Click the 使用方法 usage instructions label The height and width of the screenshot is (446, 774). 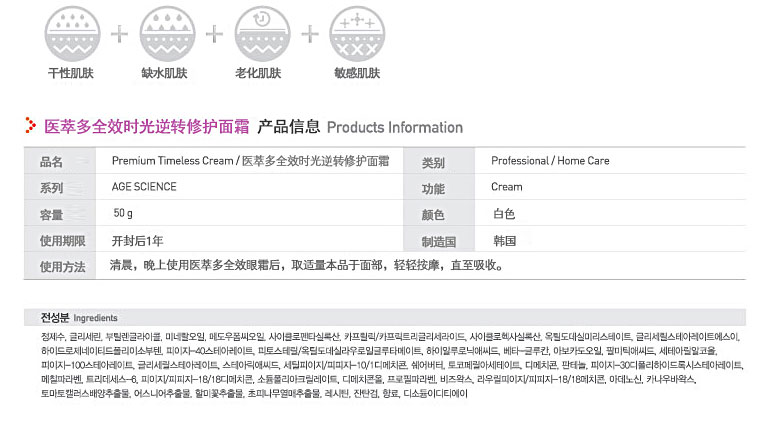pyautogui.click(x=62, y=267)
